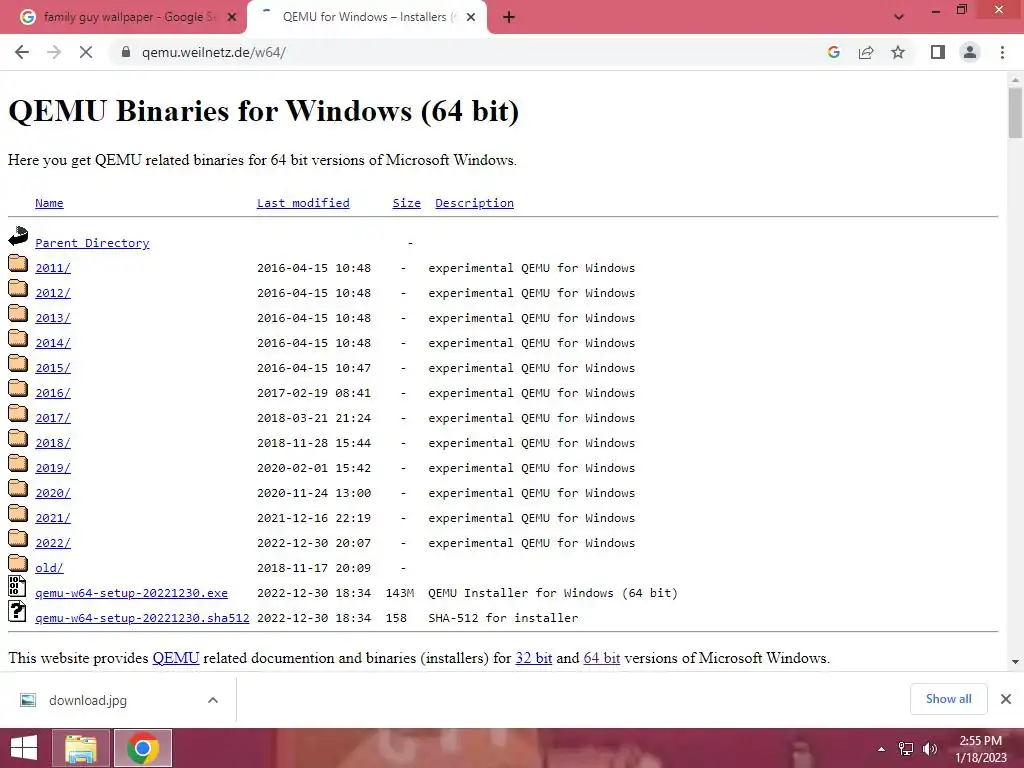Open qemu-w64-setup-20221230.sha512 link
This screenshot has height=768, width=1024.
142,618
